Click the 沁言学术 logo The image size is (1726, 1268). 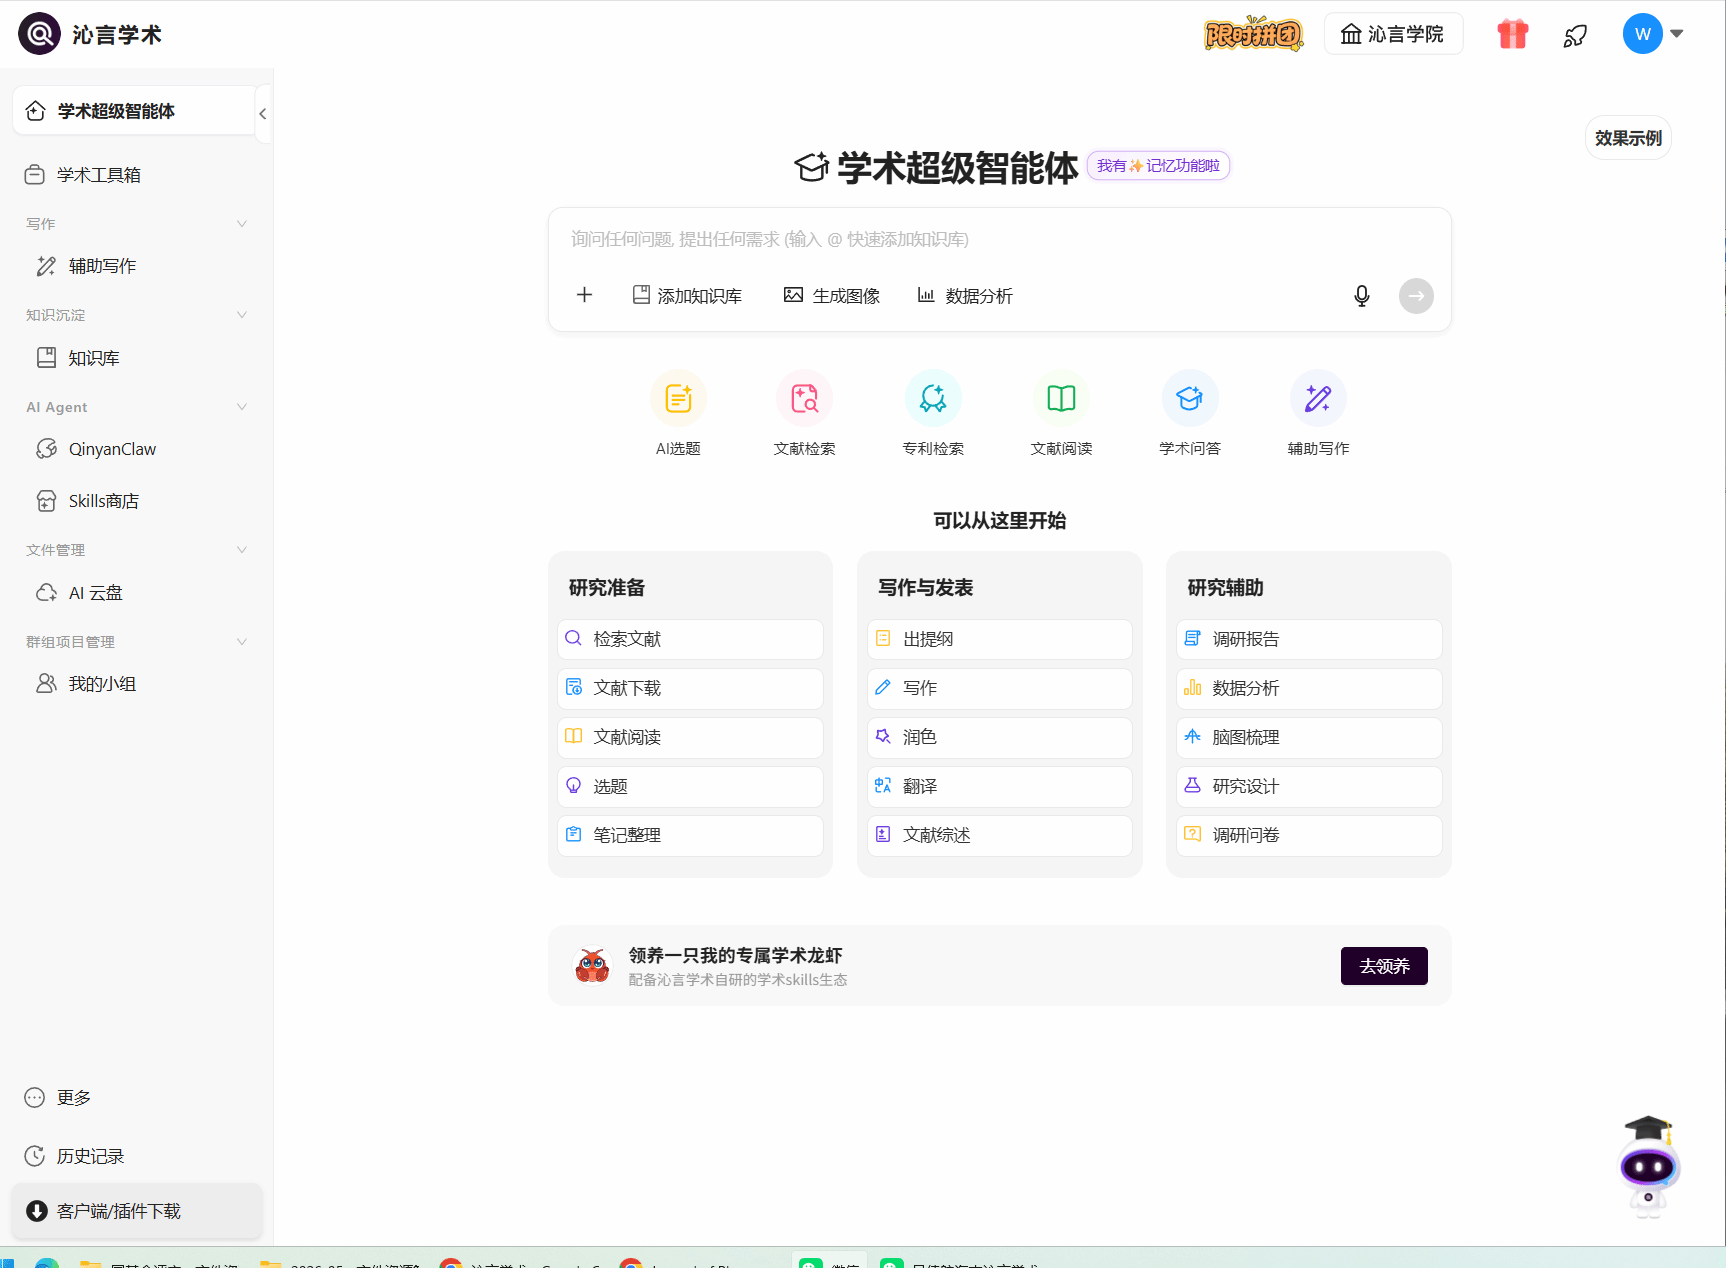pyautogui.click(x=90, y=35)
